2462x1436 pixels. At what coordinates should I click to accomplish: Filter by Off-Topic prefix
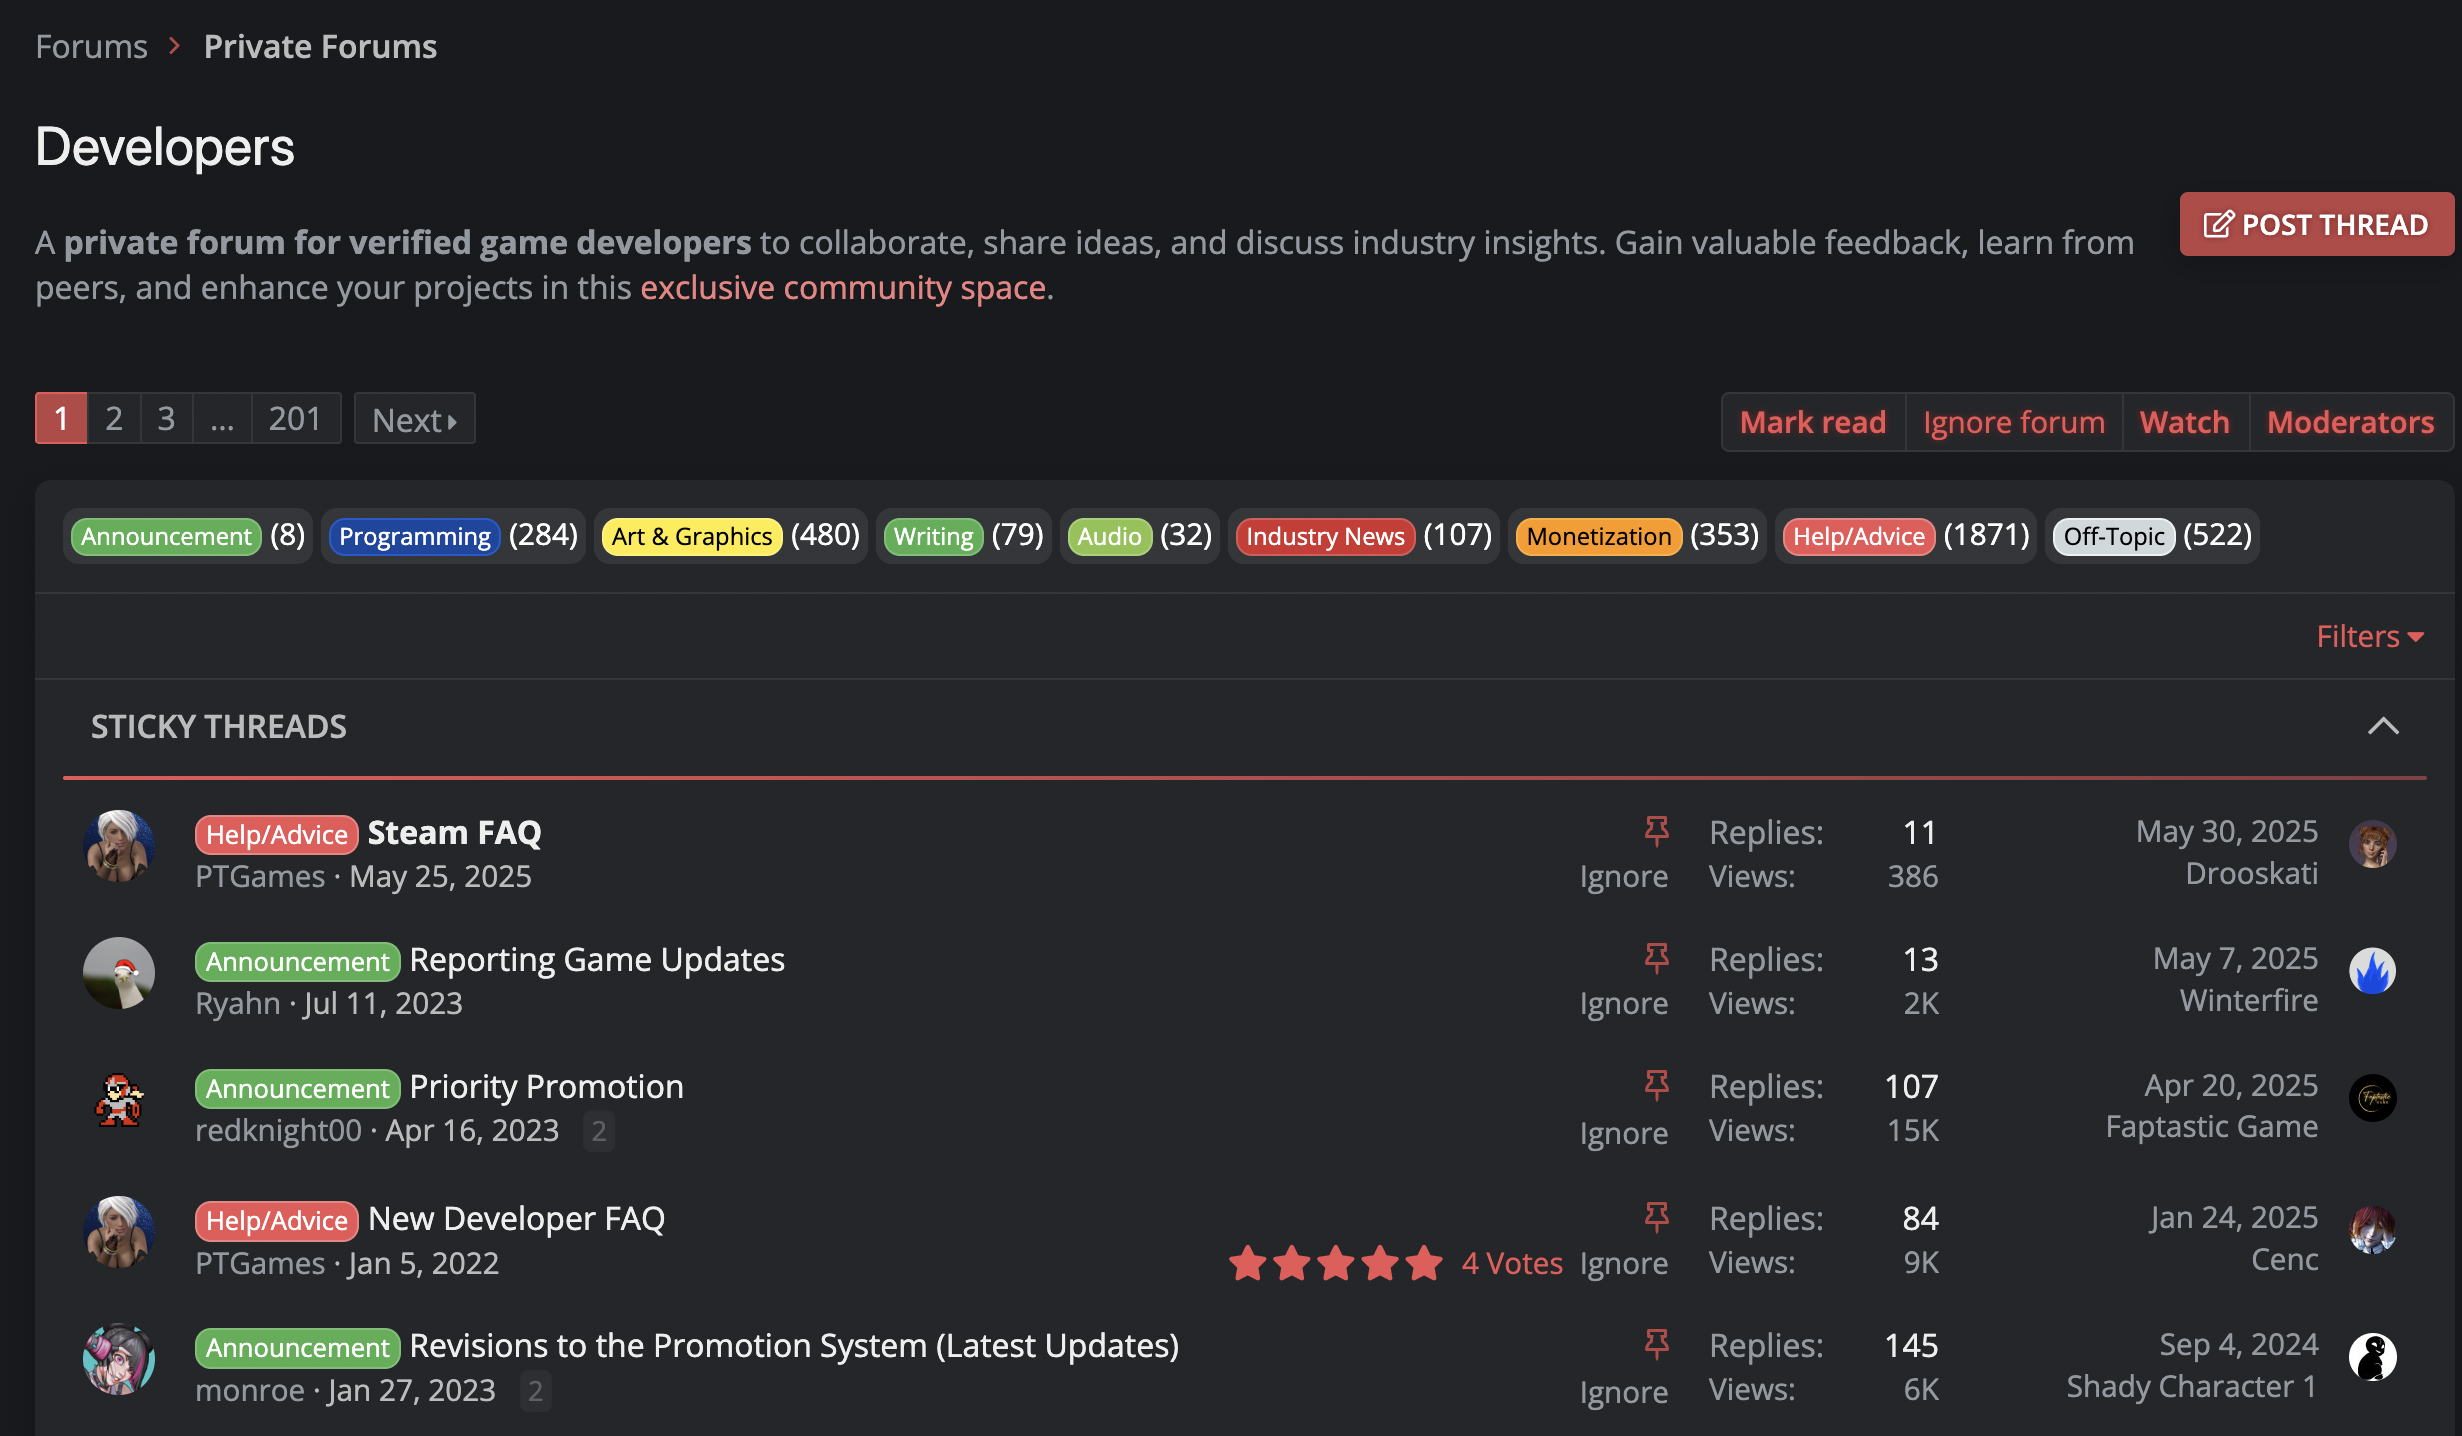(2152, 536)
